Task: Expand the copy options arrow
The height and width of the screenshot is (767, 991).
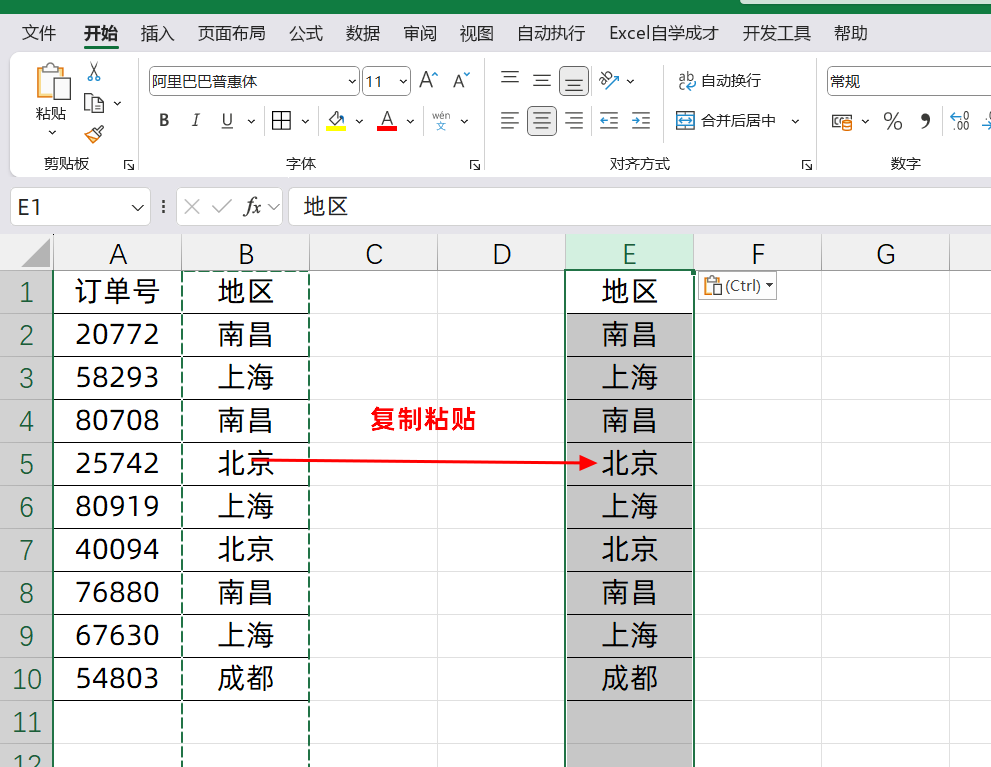Action: coord(118,103)
